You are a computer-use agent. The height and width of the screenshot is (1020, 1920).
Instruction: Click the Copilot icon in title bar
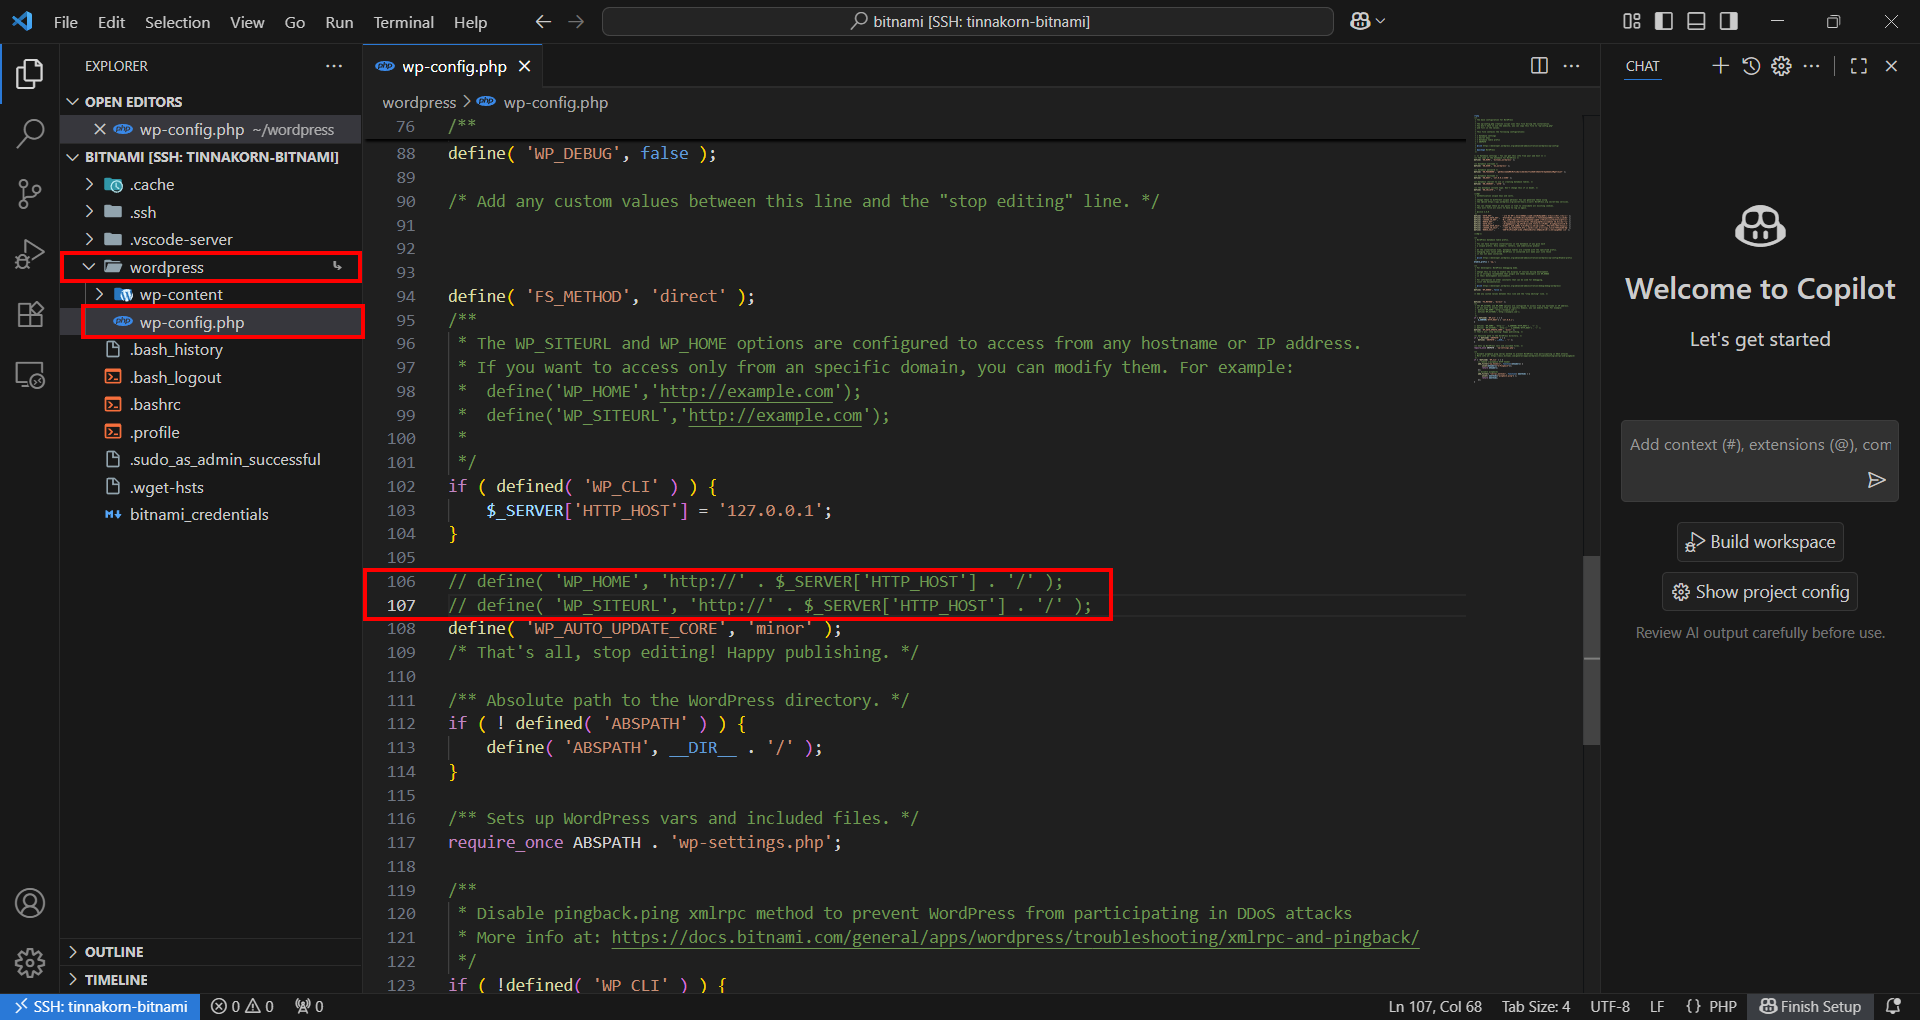tap(1360, 21)
